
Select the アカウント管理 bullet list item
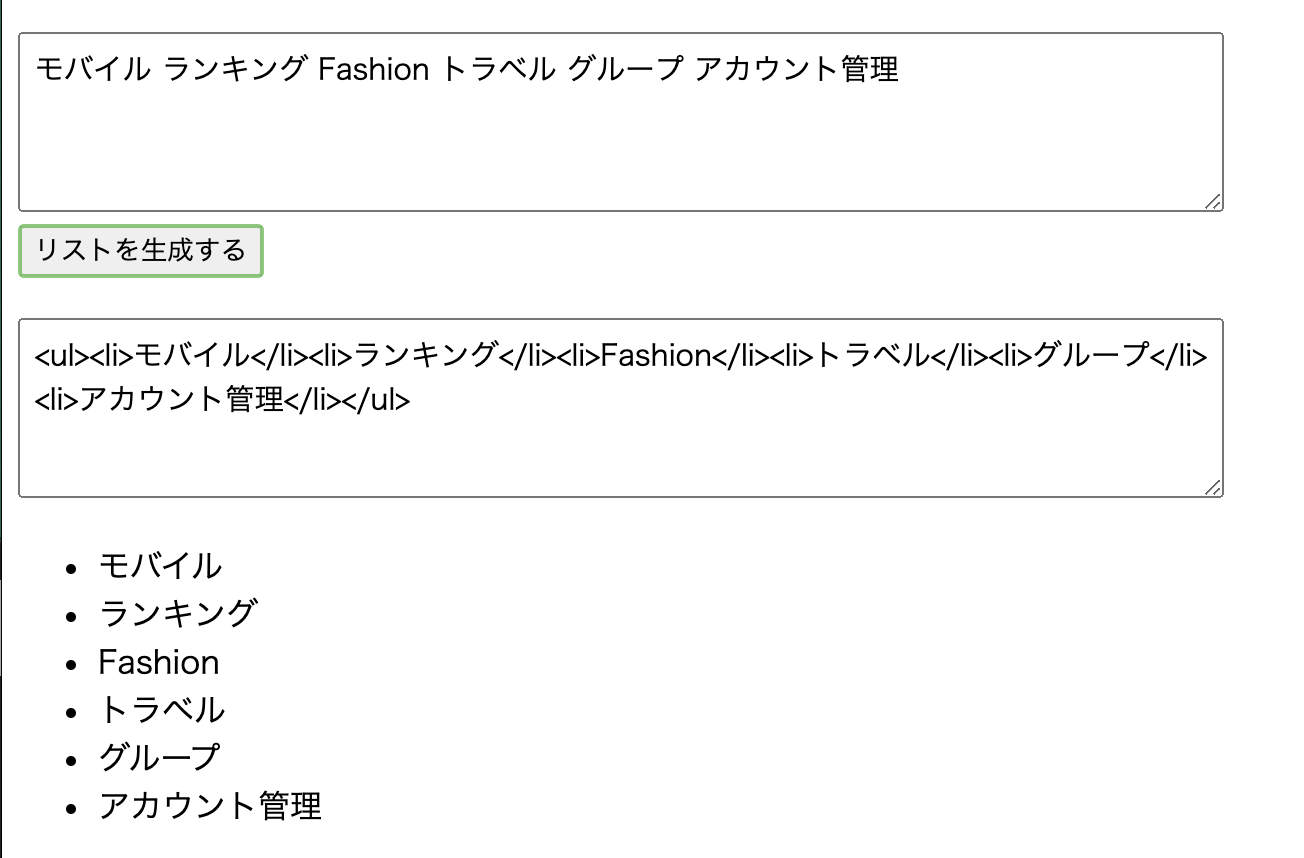coord(210,806)
